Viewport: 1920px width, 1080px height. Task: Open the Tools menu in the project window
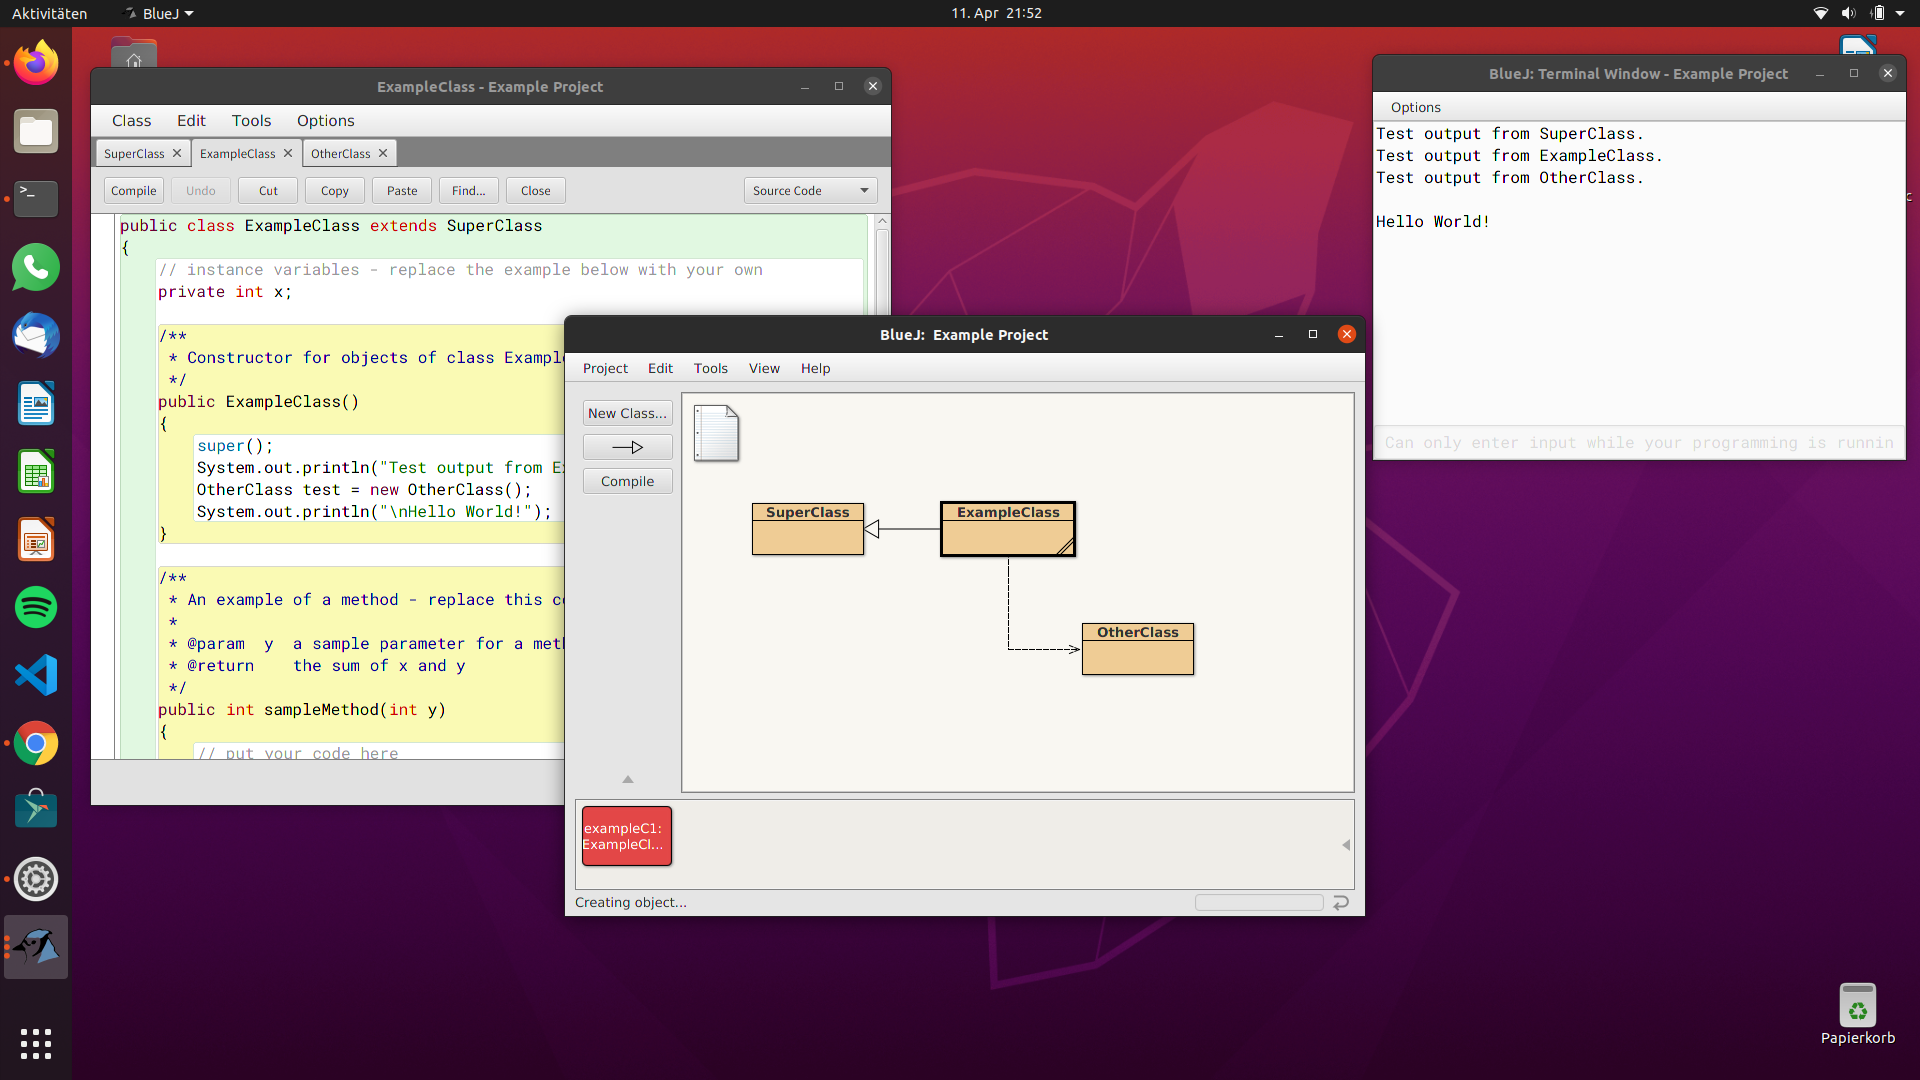[710, 368]
